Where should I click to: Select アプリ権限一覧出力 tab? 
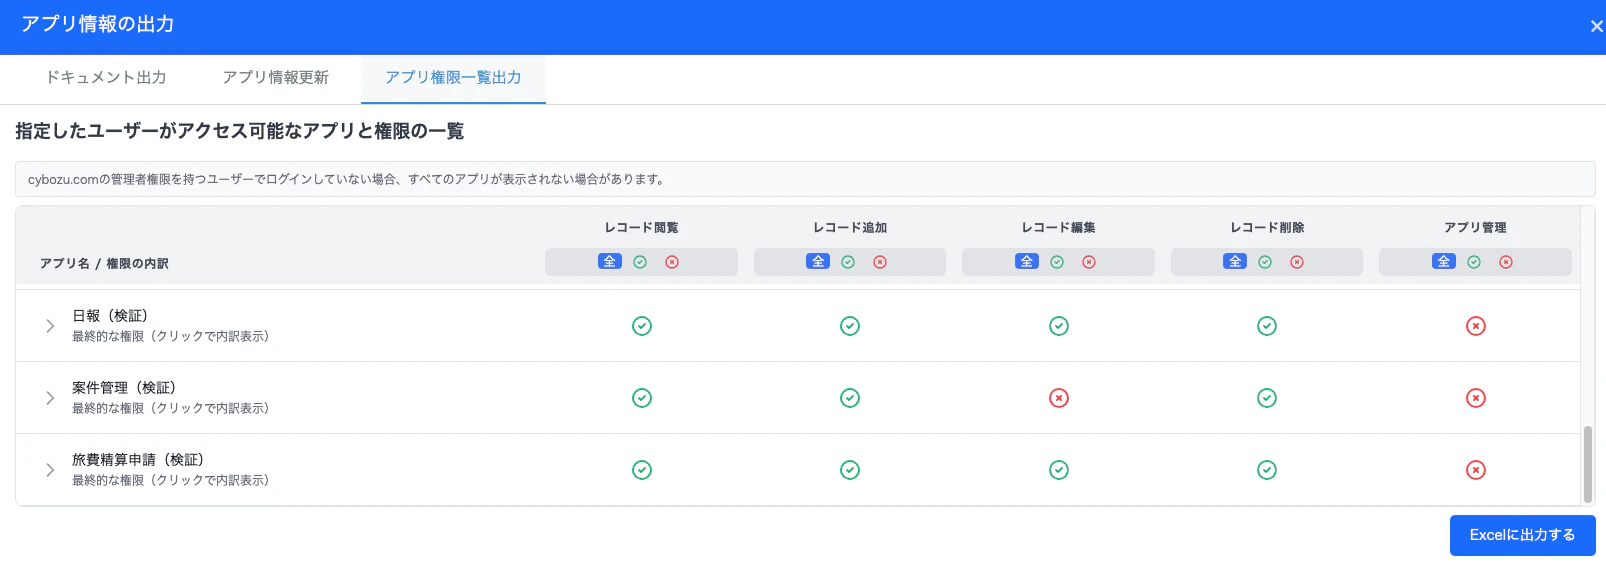pyautogui.click(x=453, y=78)
